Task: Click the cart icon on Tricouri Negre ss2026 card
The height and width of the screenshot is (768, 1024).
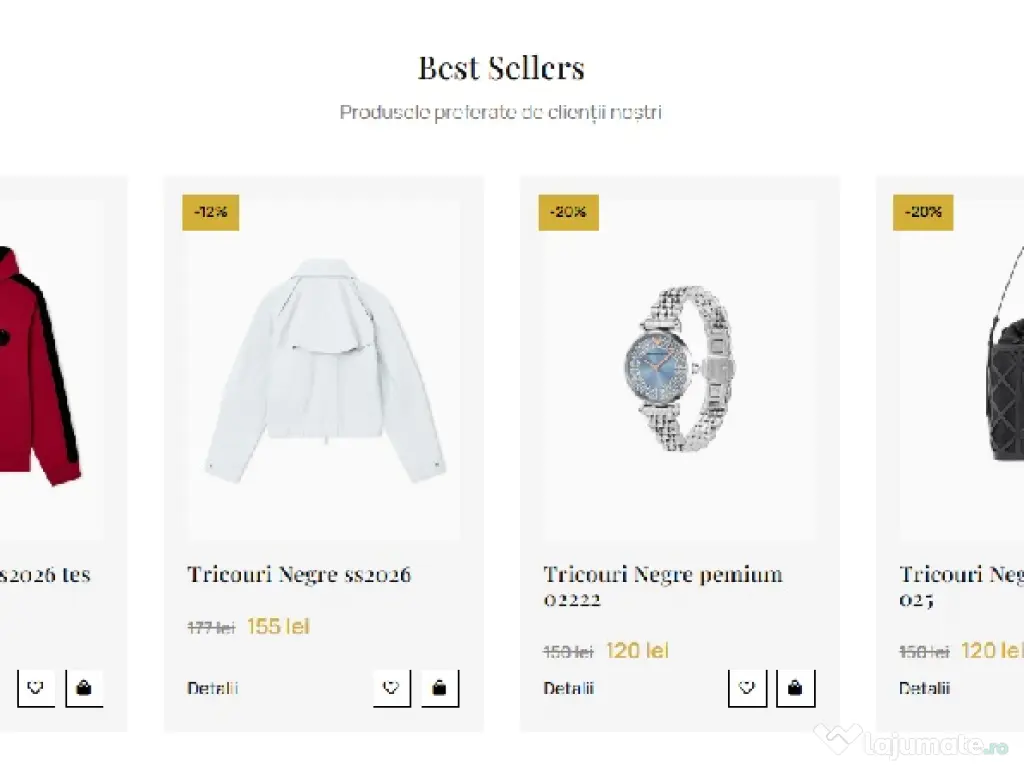Action: click(x=440, y=687)
